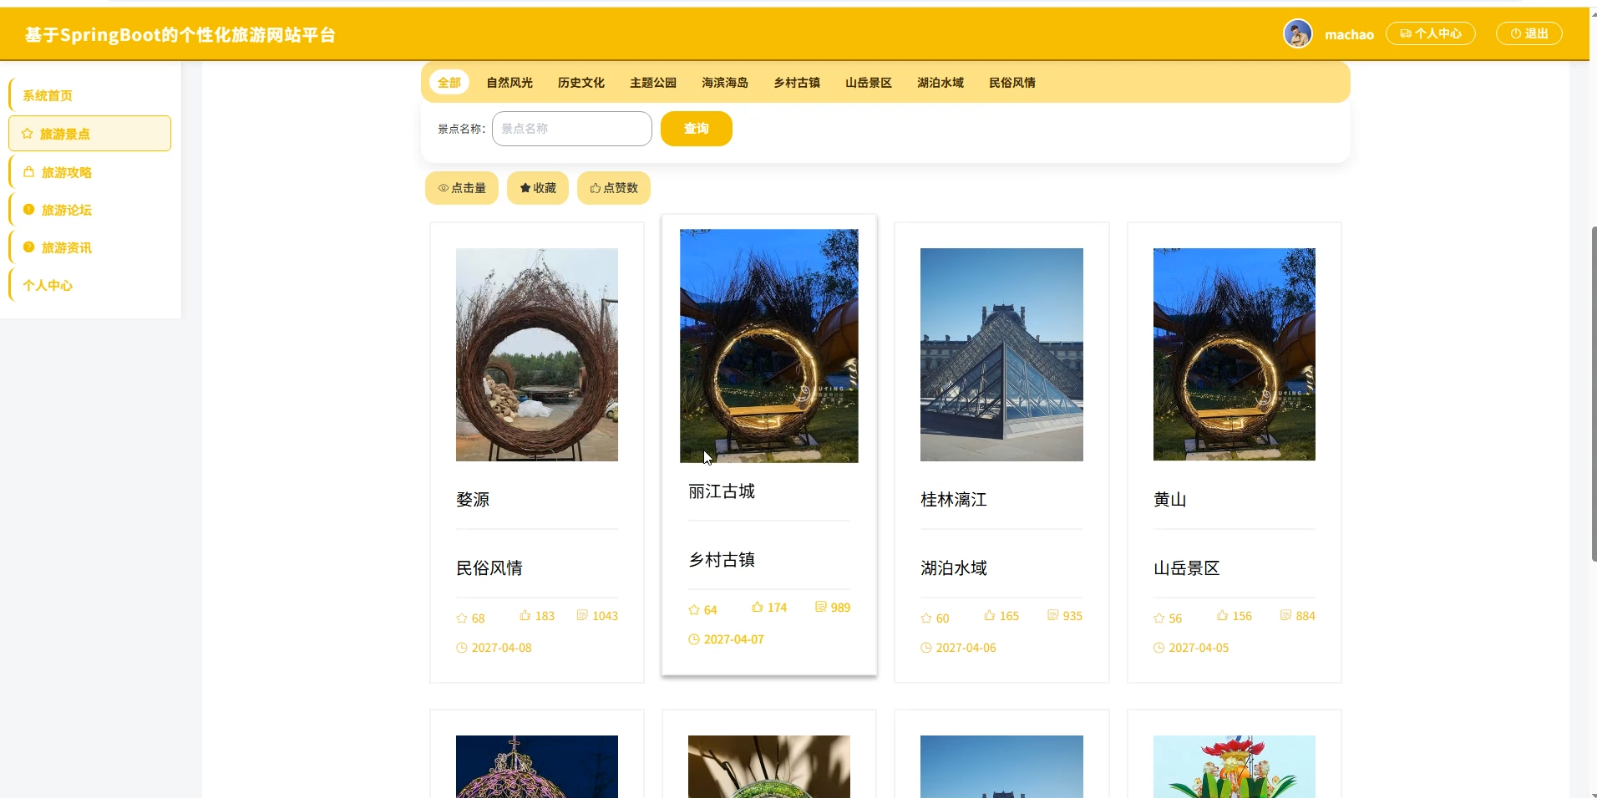Open 旅游攻略 in sidebar
Image resolution: width=1597 pixels, height=798 pixels.
pos(66,172)
